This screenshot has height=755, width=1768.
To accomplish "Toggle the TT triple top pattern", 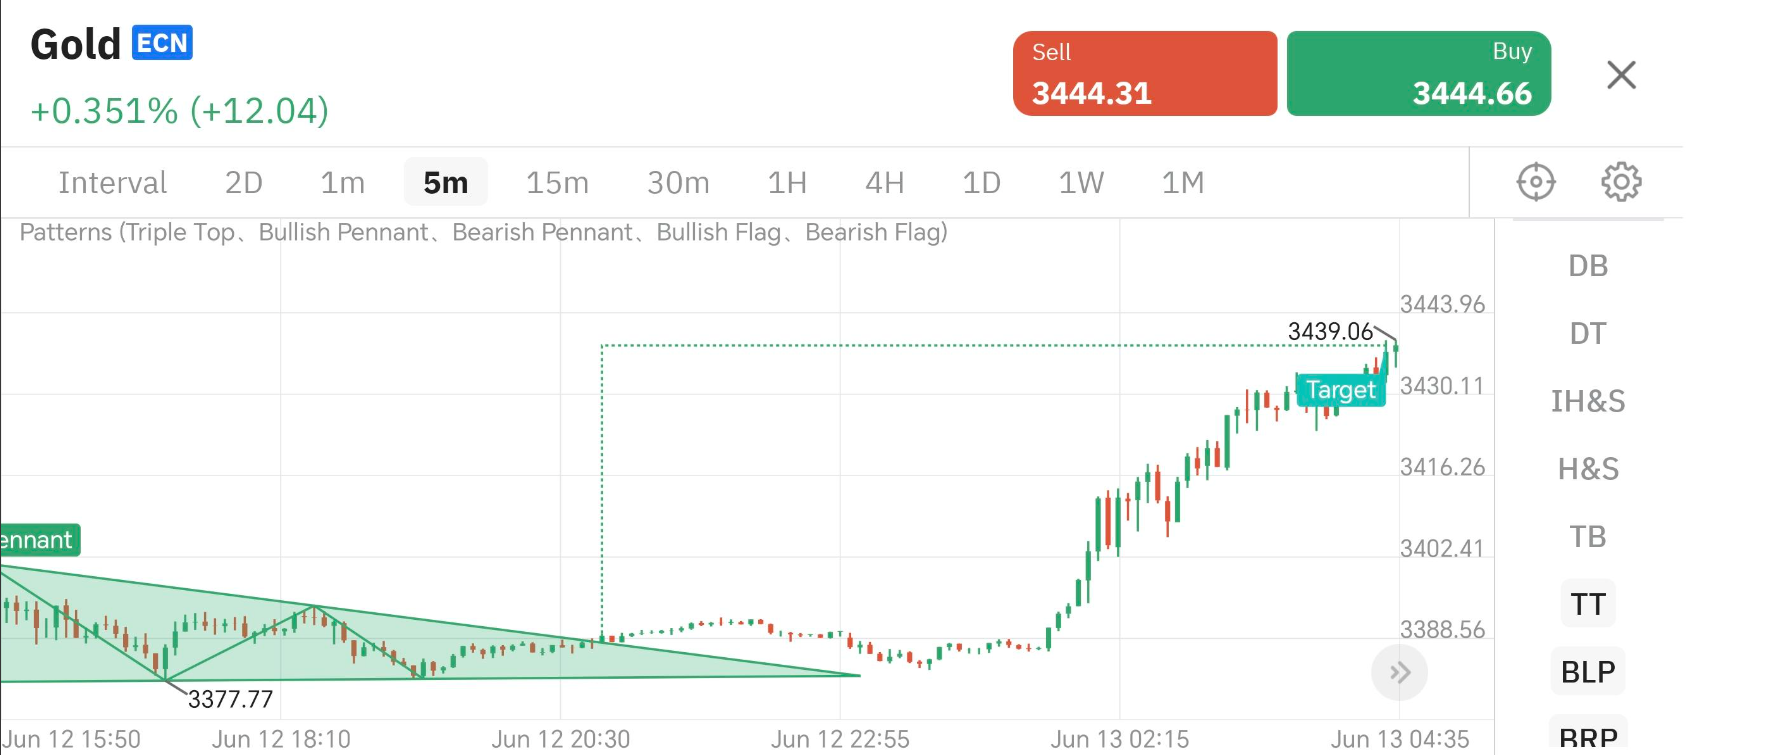I will [1587, 605].
